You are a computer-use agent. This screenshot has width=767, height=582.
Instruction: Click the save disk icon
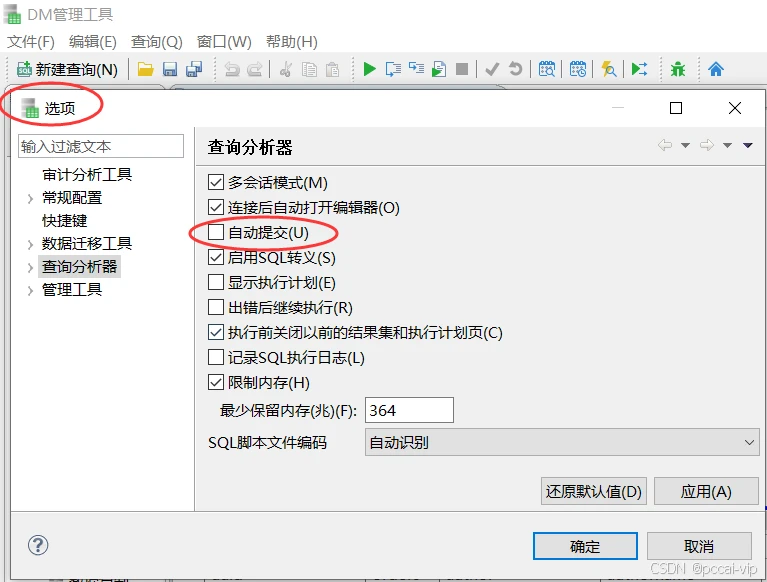click(x=170, y=69)
